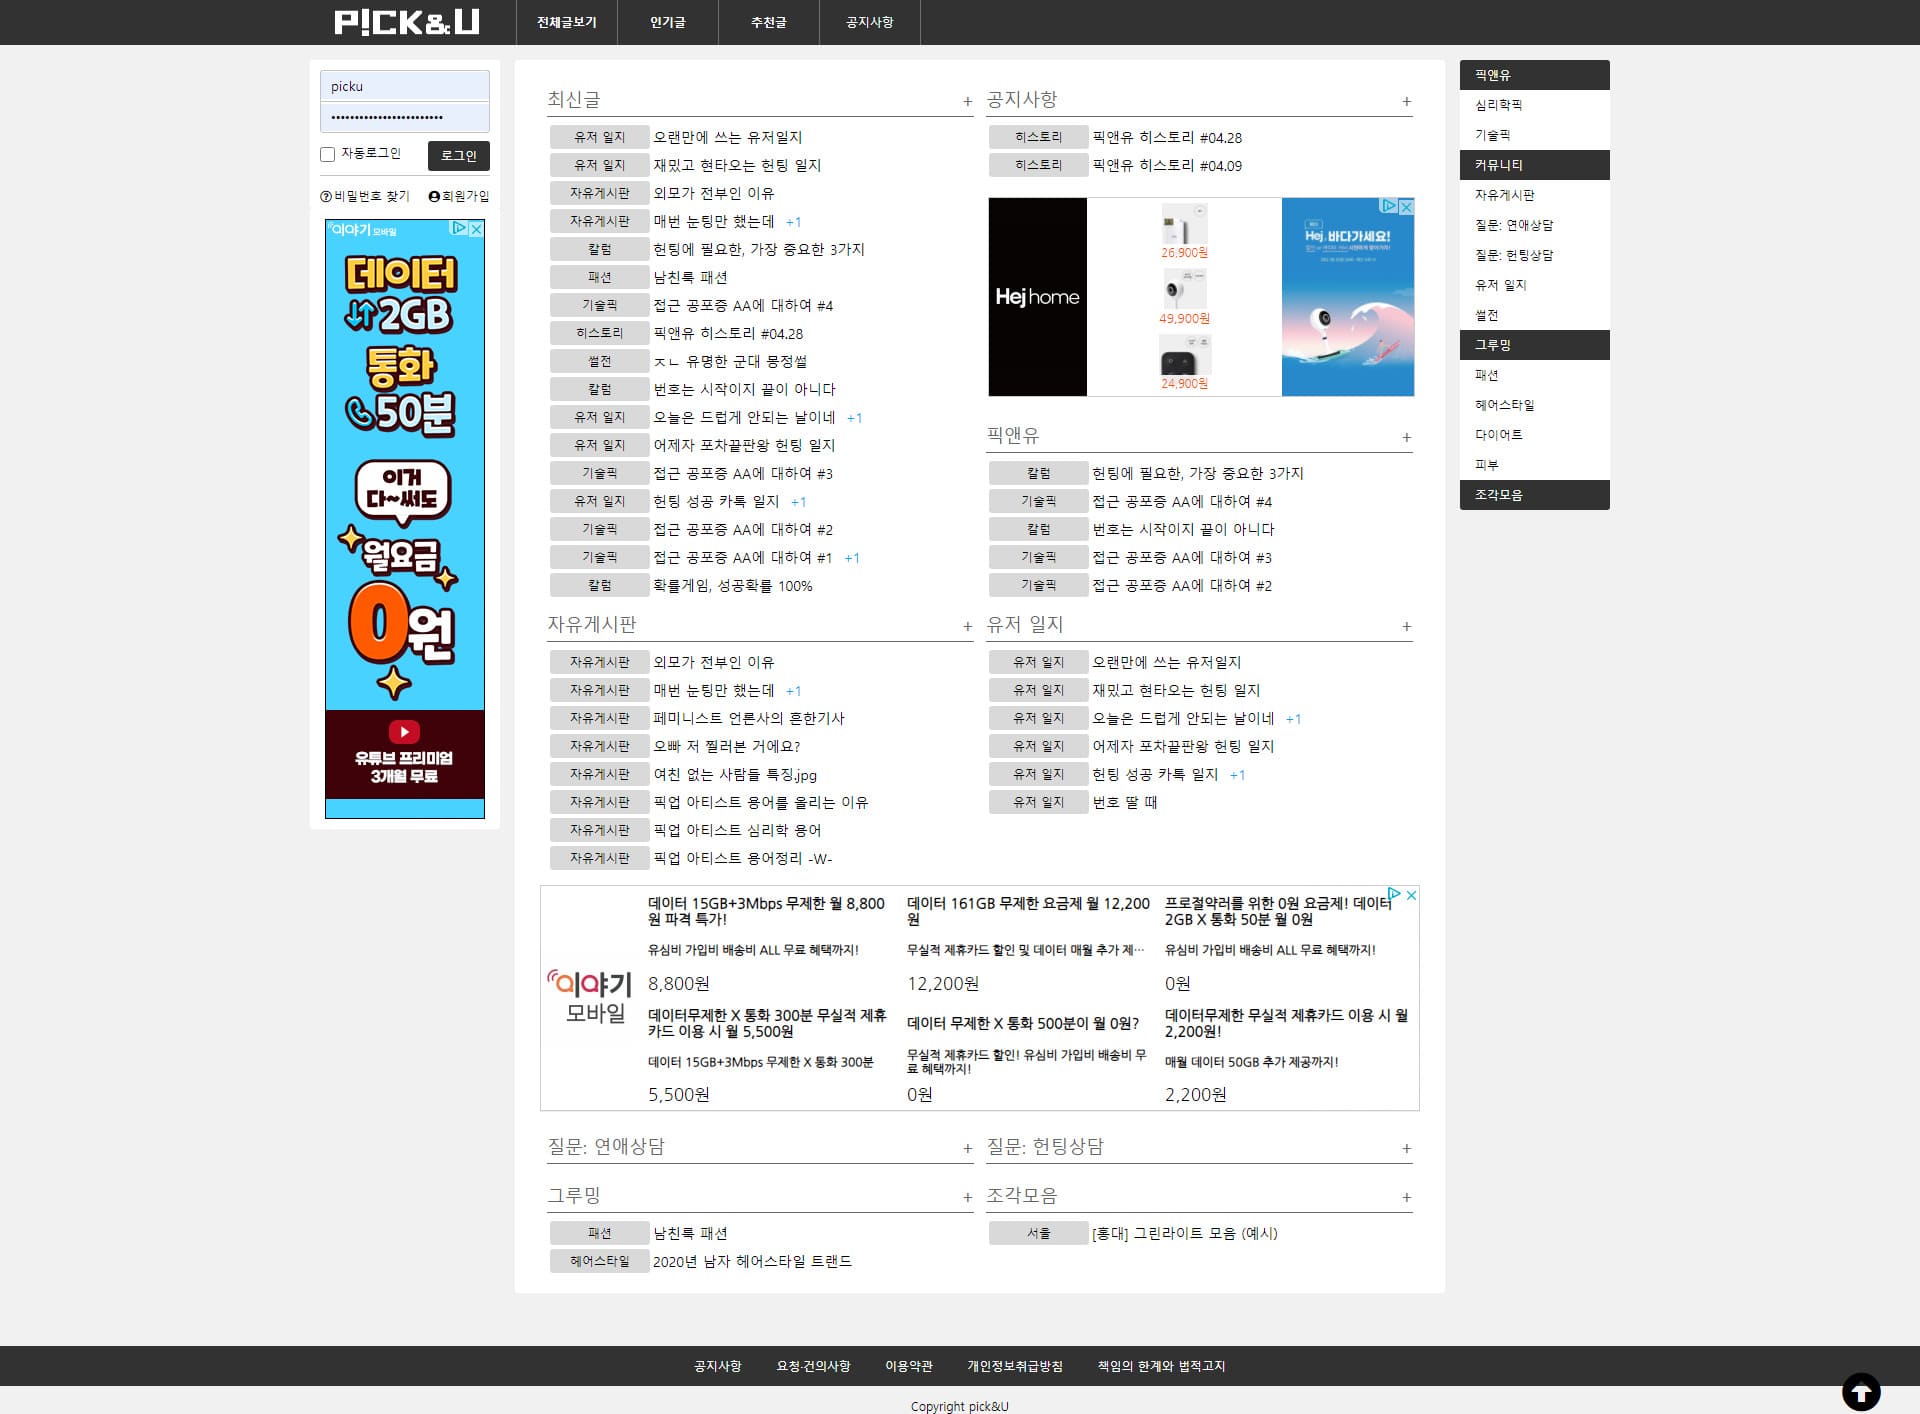Screen dimensions: 1920x1414
Task: Click AdChoices icon on Hej home ad
Action: [x=1389, y=206]
